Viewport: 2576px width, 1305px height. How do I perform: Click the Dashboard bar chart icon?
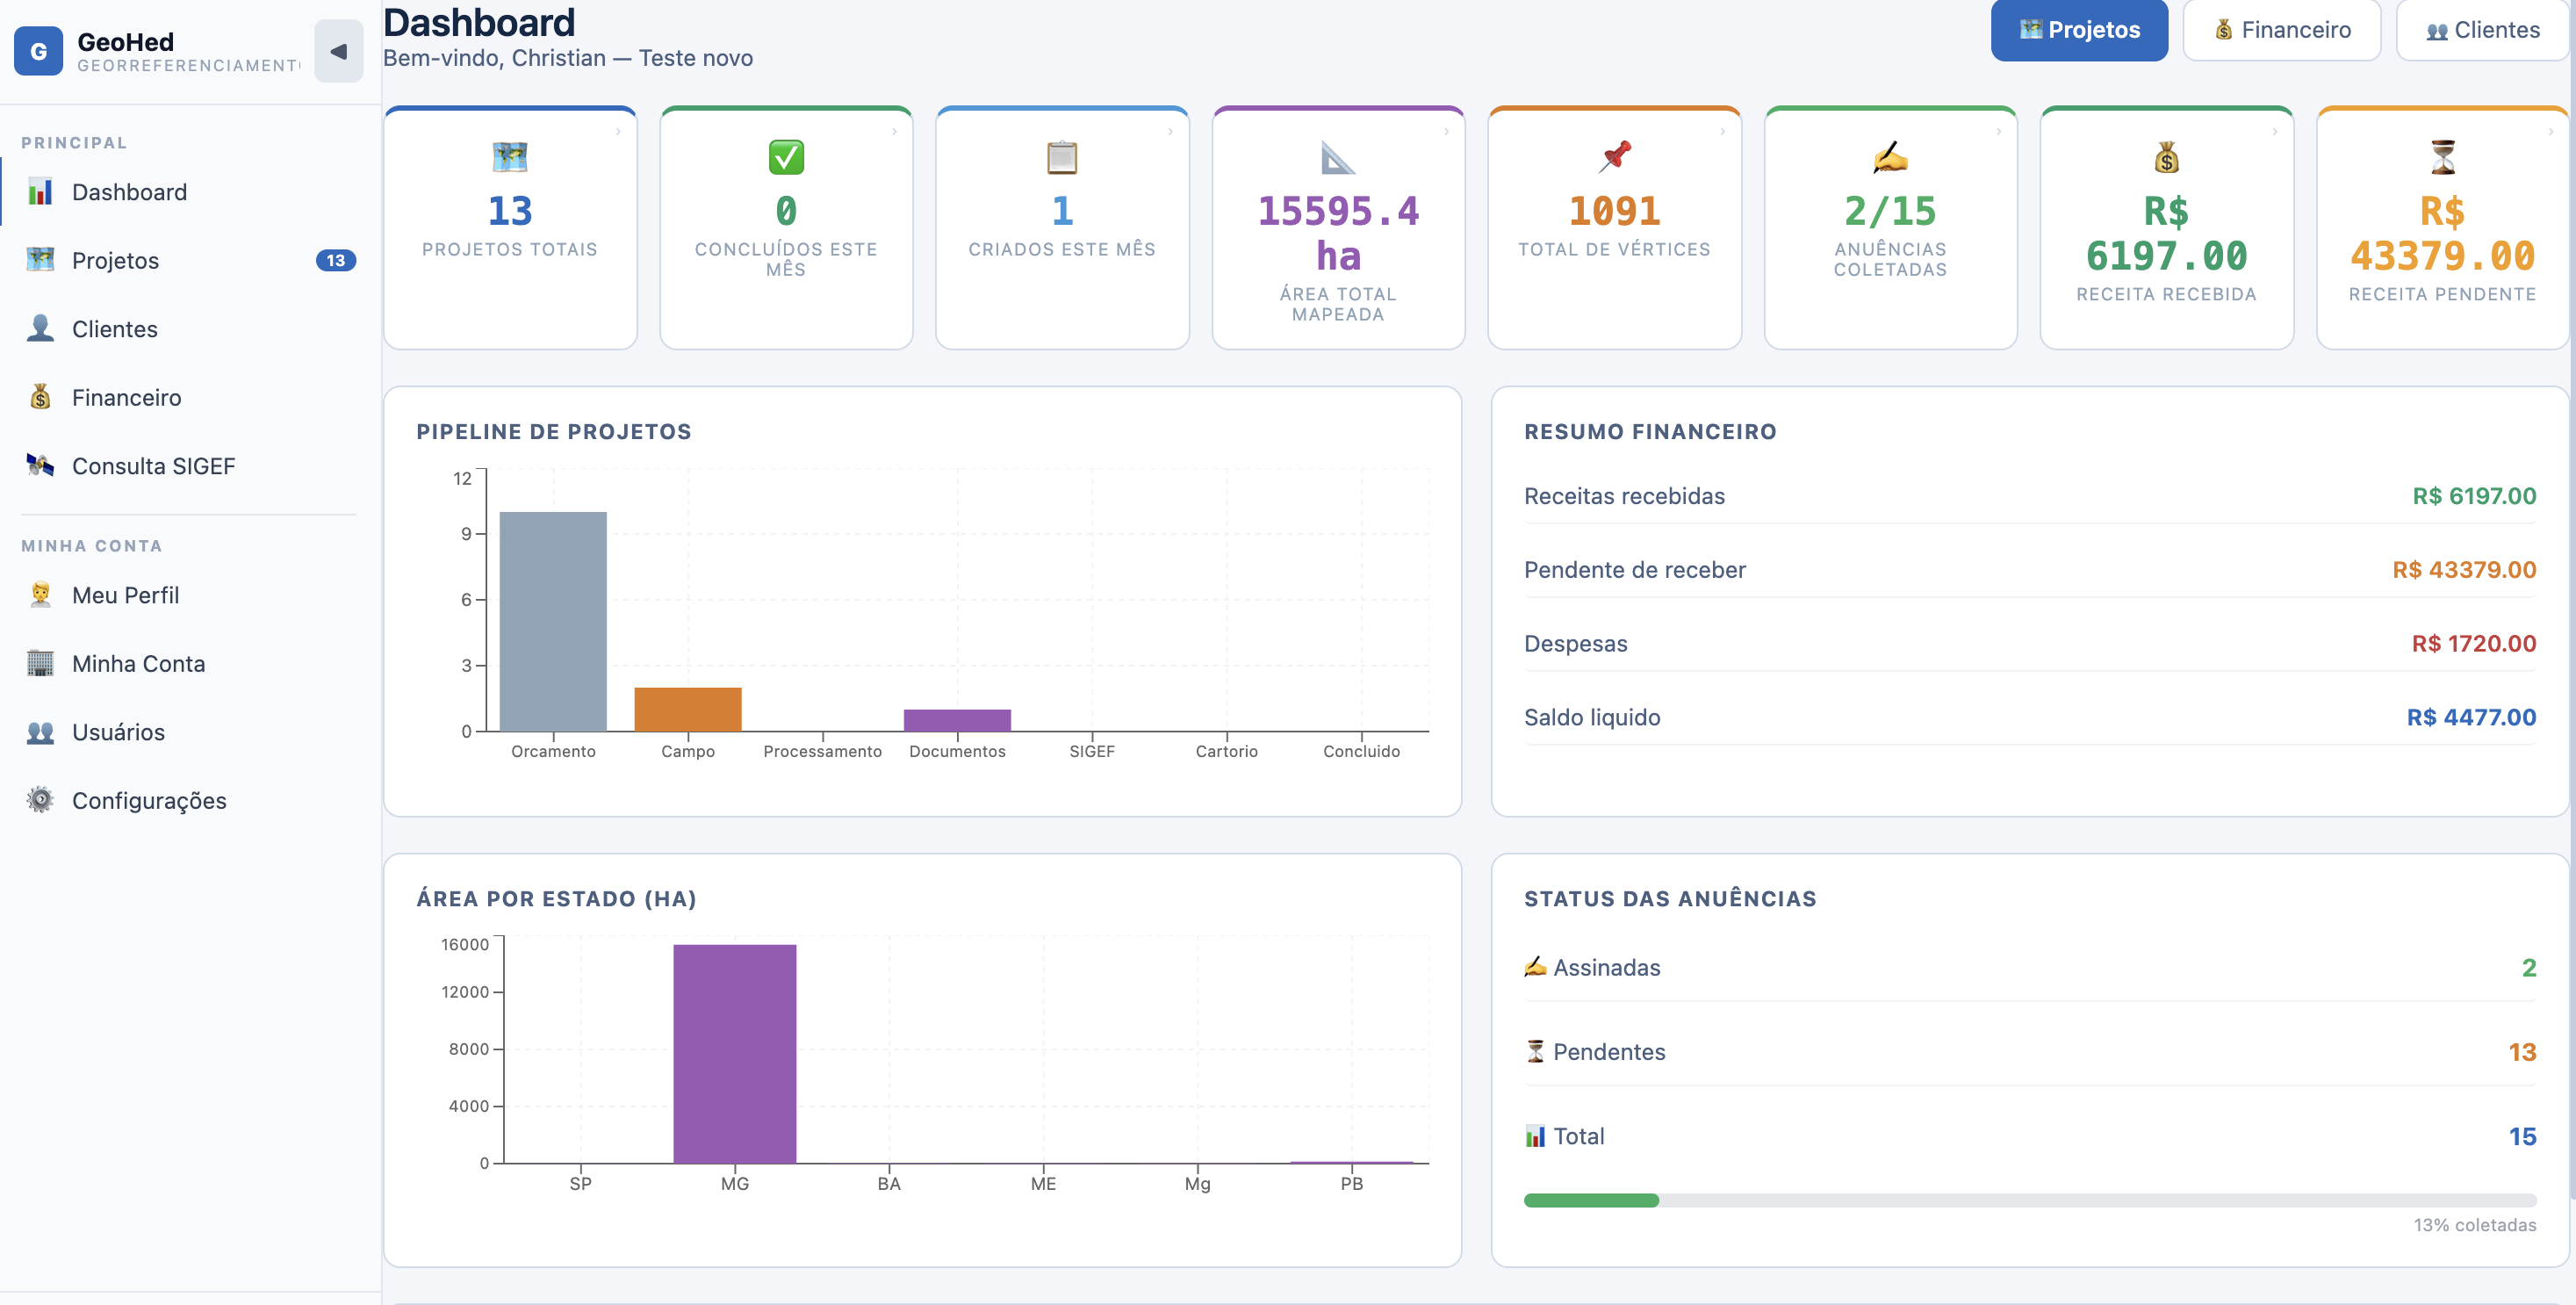[x=40, y=192]
